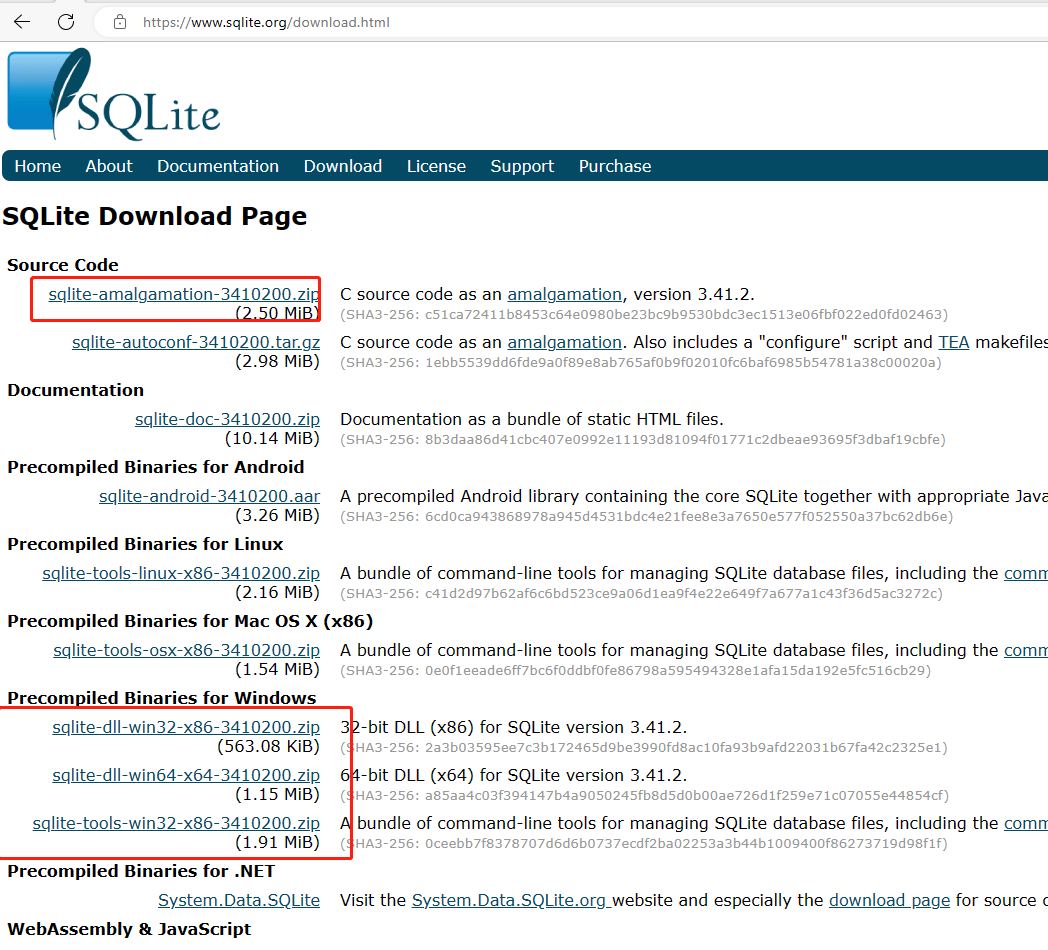Download sqlite-dll-win64-x64-3410200.zip
The image size is (1048, 950).
(186, 775)
